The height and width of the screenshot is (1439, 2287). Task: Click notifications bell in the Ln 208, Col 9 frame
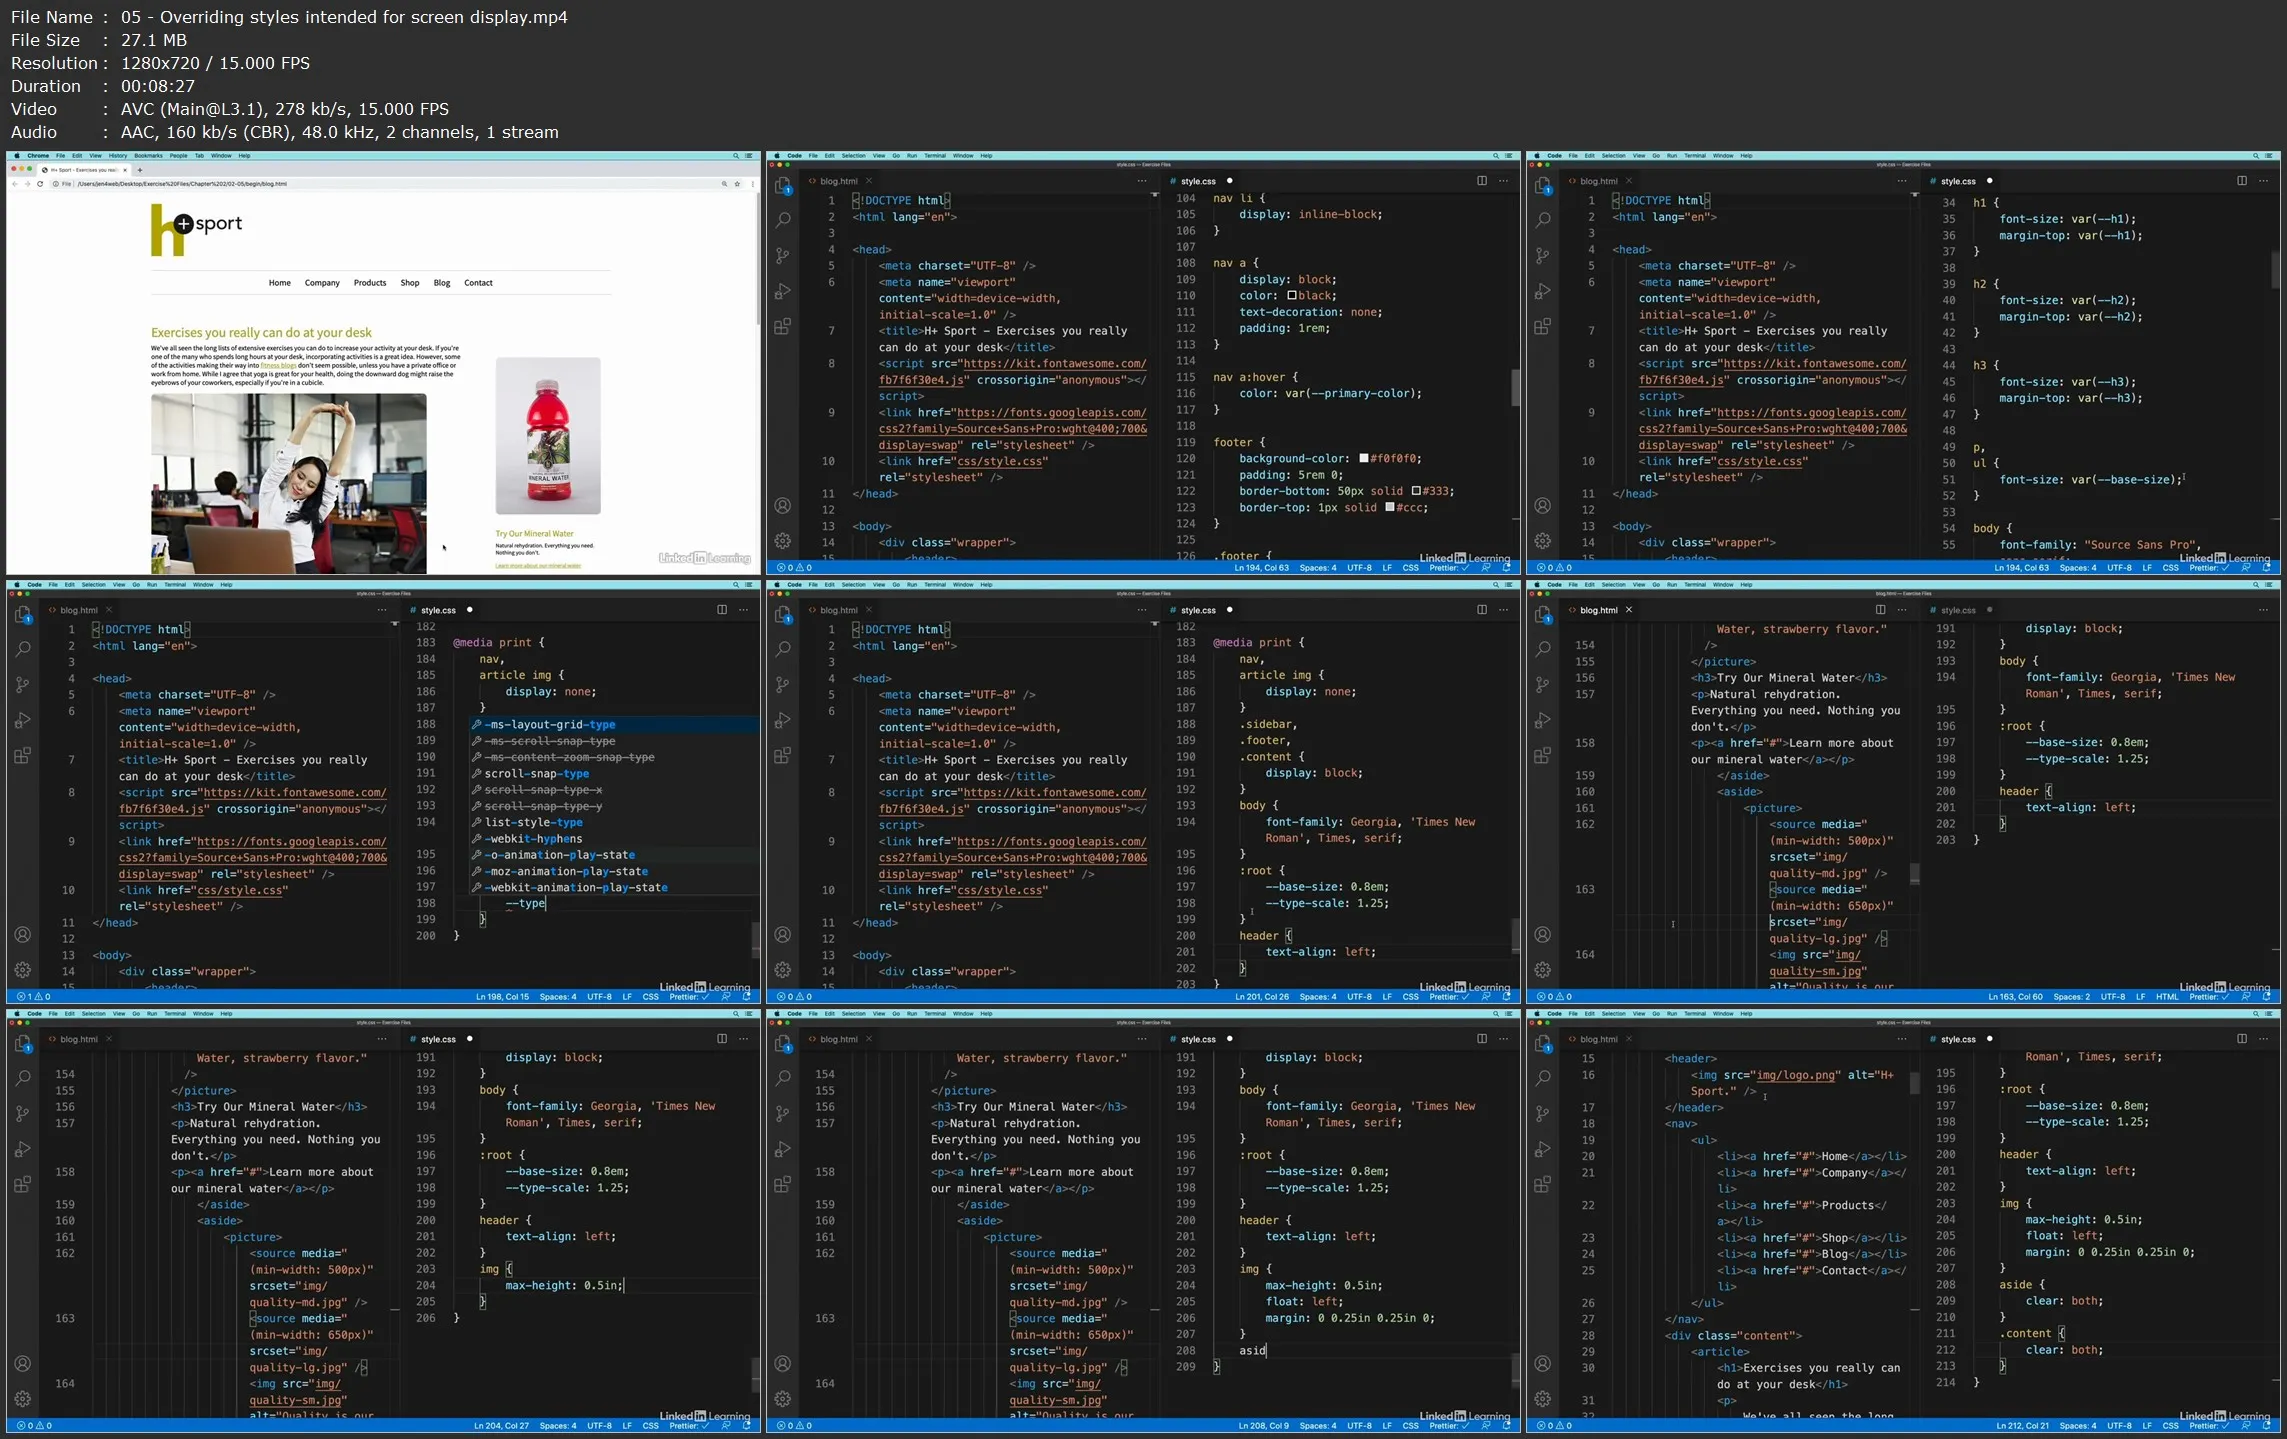1507,1426
